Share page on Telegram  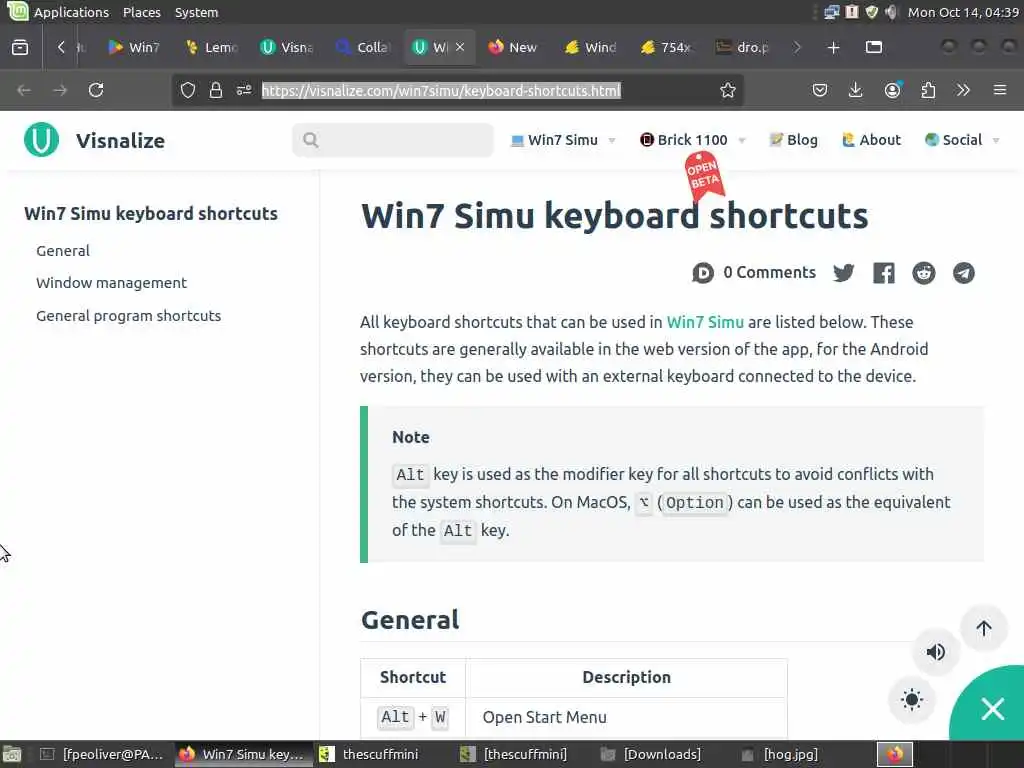pos(963,273)
